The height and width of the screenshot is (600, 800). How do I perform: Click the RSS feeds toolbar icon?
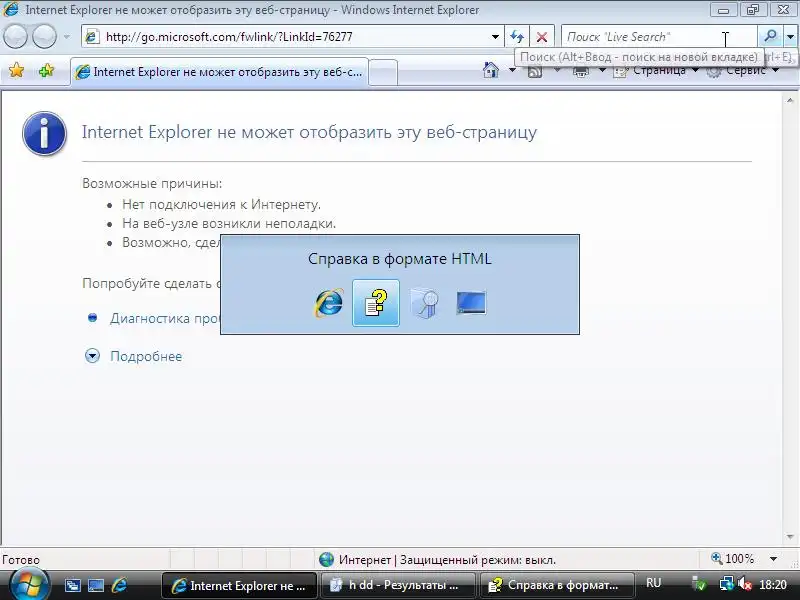tap(535, 71)
